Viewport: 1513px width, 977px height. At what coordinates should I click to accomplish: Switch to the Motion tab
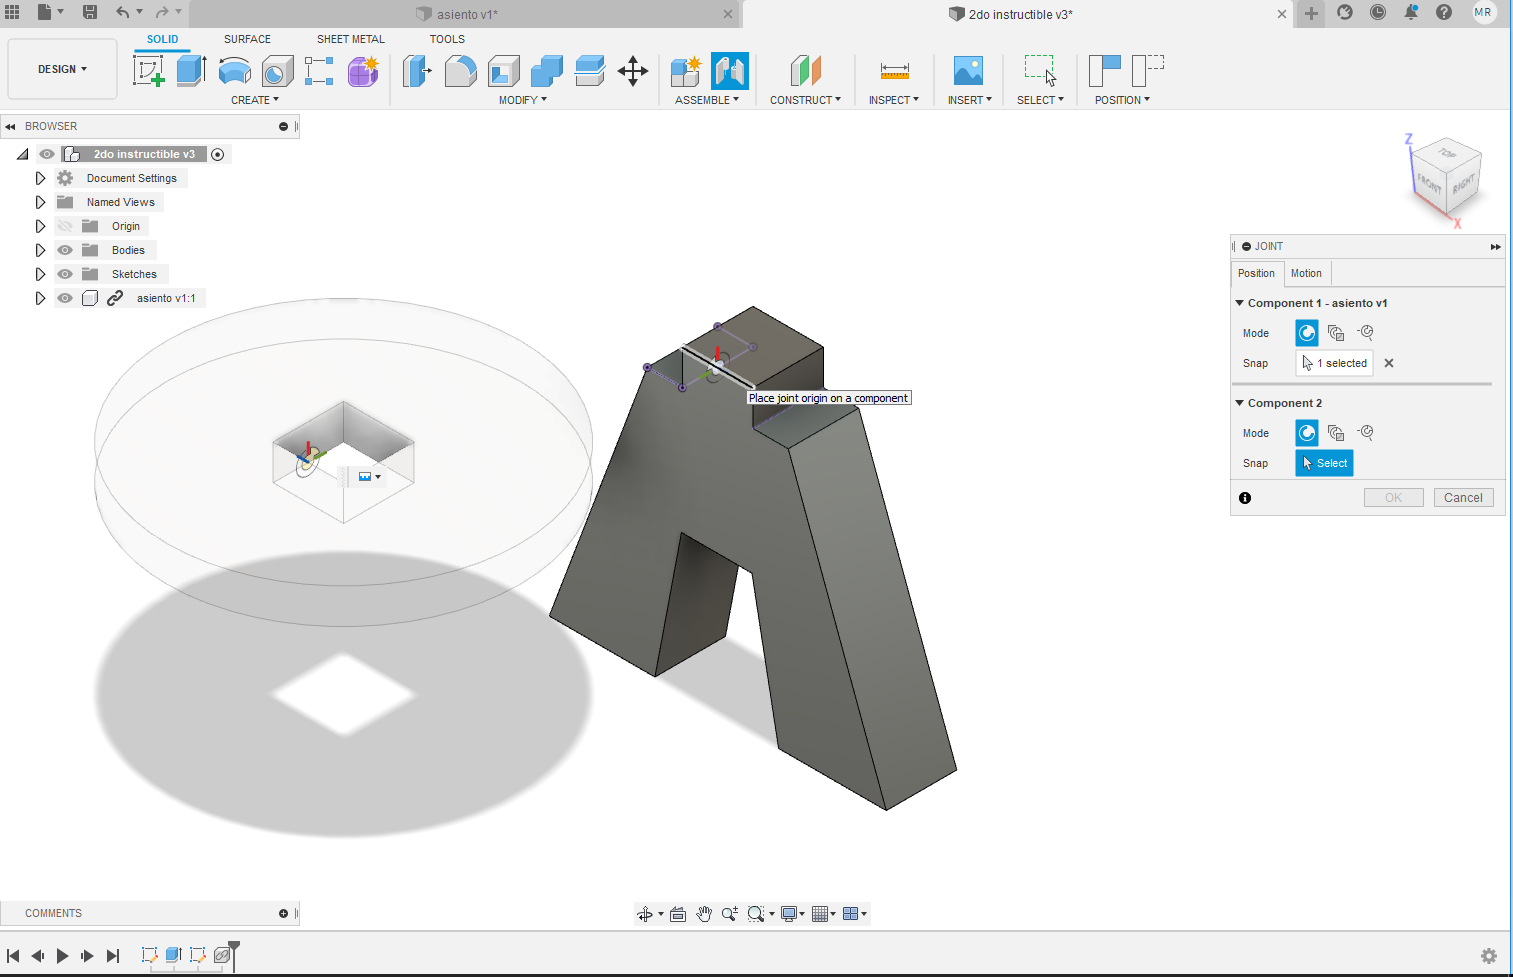tap(1306, 273)
